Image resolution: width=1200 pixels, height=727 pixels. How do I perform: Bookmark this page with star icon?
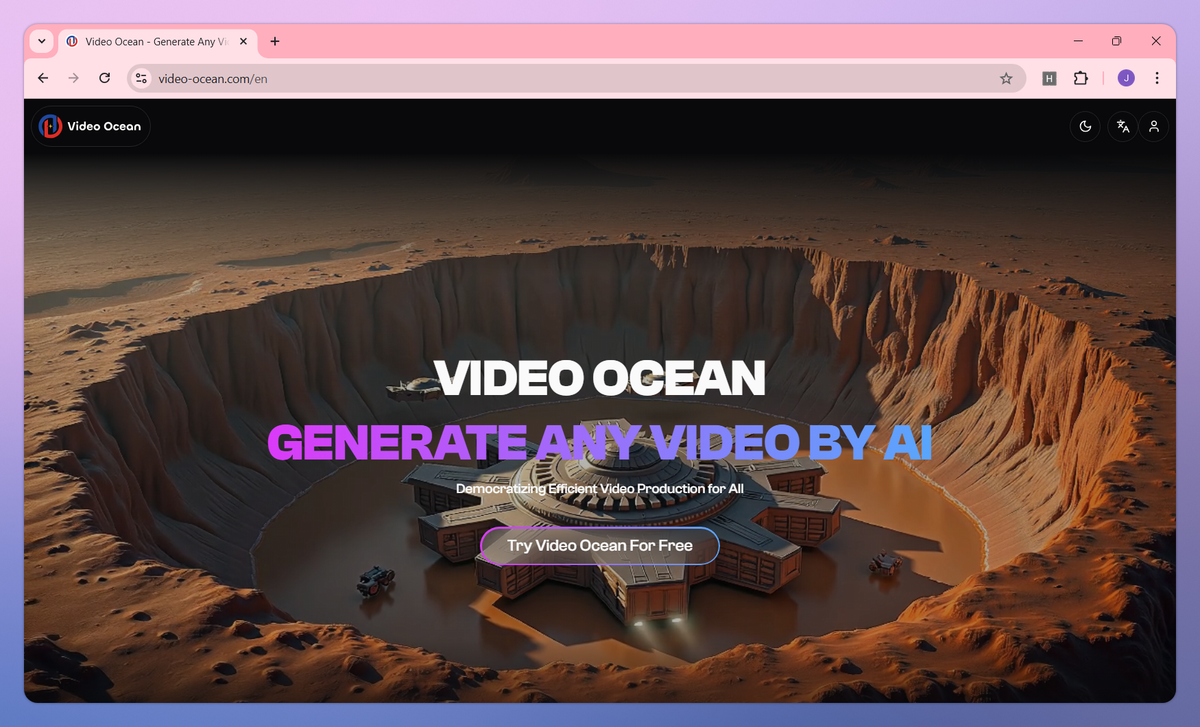click(x=1006, y=78)
